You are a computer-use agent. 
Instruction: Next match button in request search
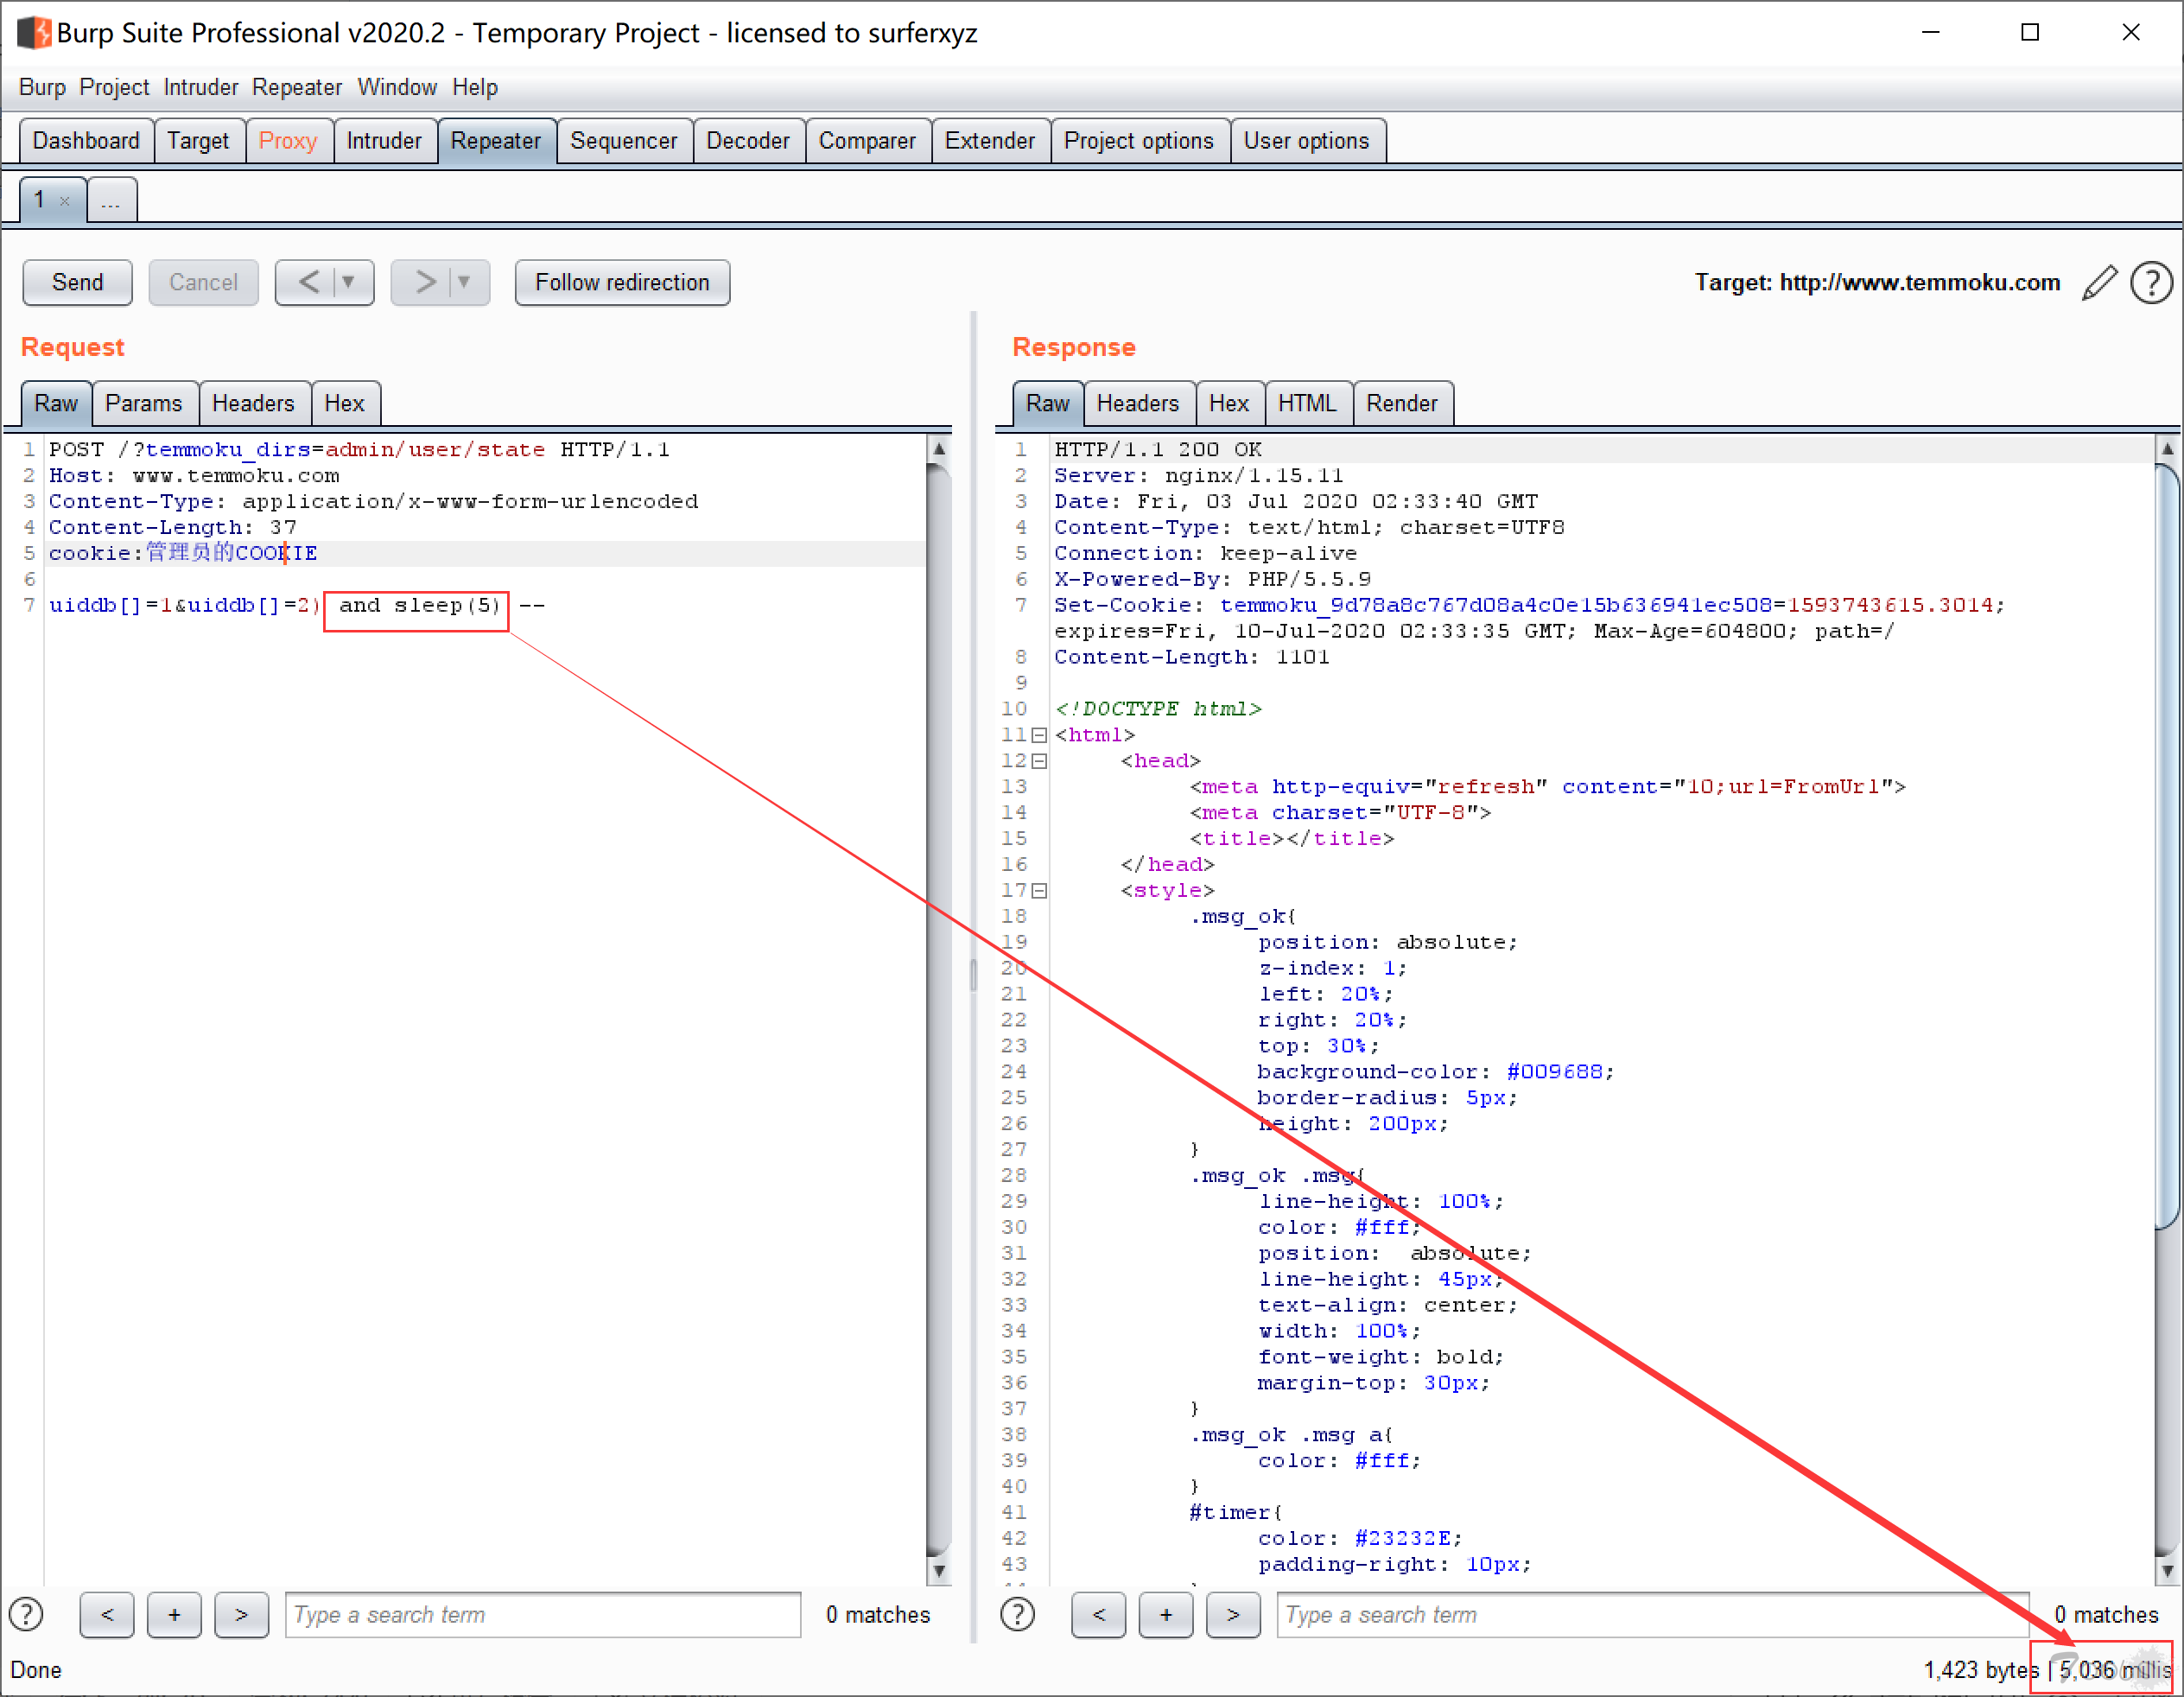(x=241, y=1614)
